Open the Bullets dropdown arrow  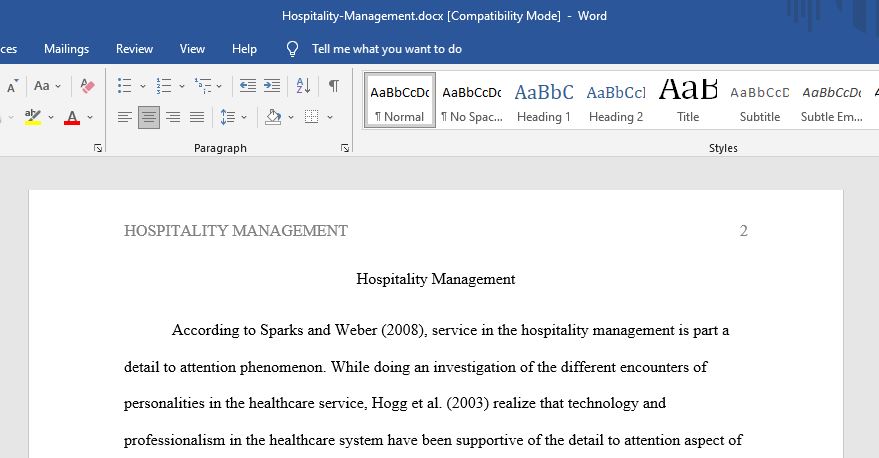tap(142, 86)
